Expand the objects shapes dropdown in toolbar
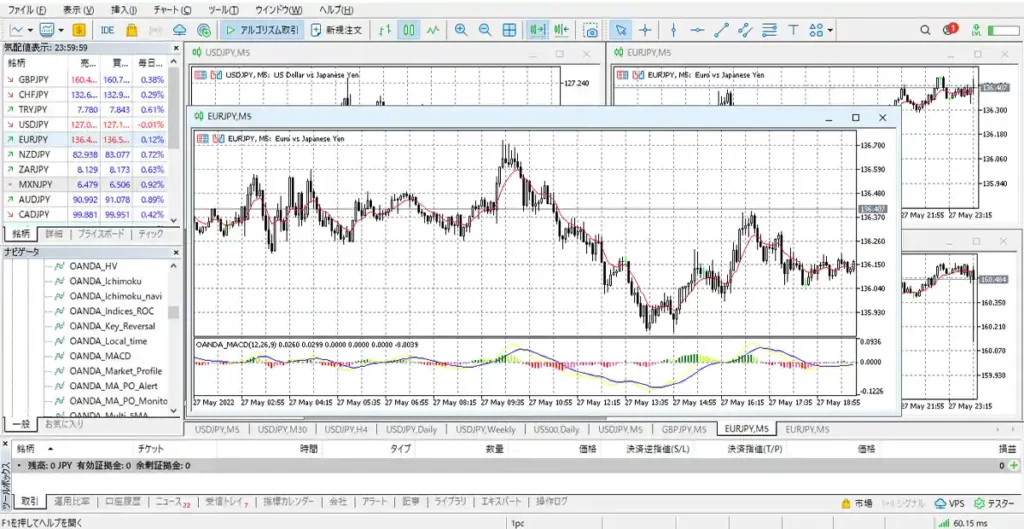 pyautogui.click(x=831, y=30)
